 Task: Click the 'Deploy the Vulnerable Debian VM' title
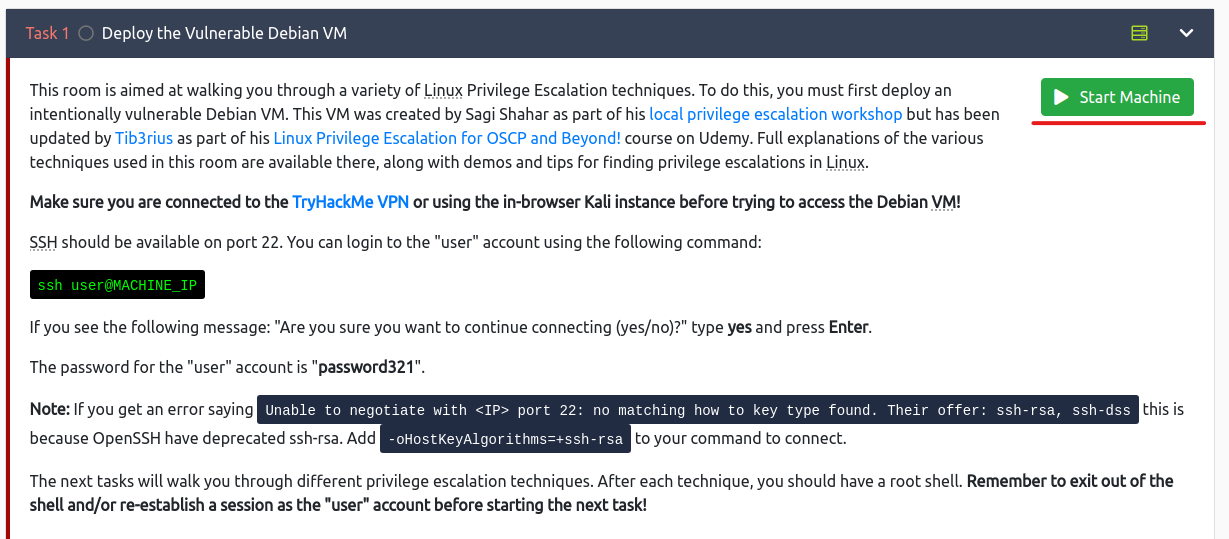coord(224,33)
